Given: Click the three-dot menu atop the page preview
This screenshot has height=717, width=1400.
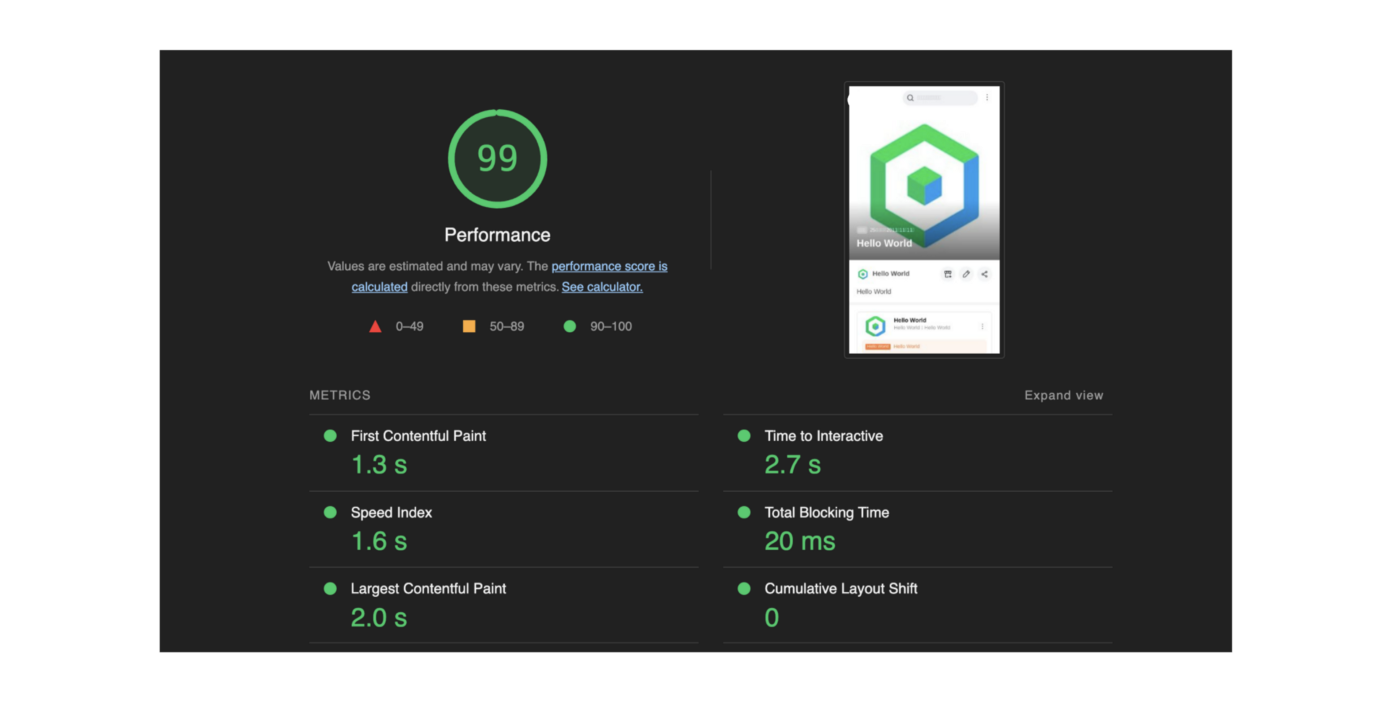Looking at the screenshot, I should (x=987, y=98).
